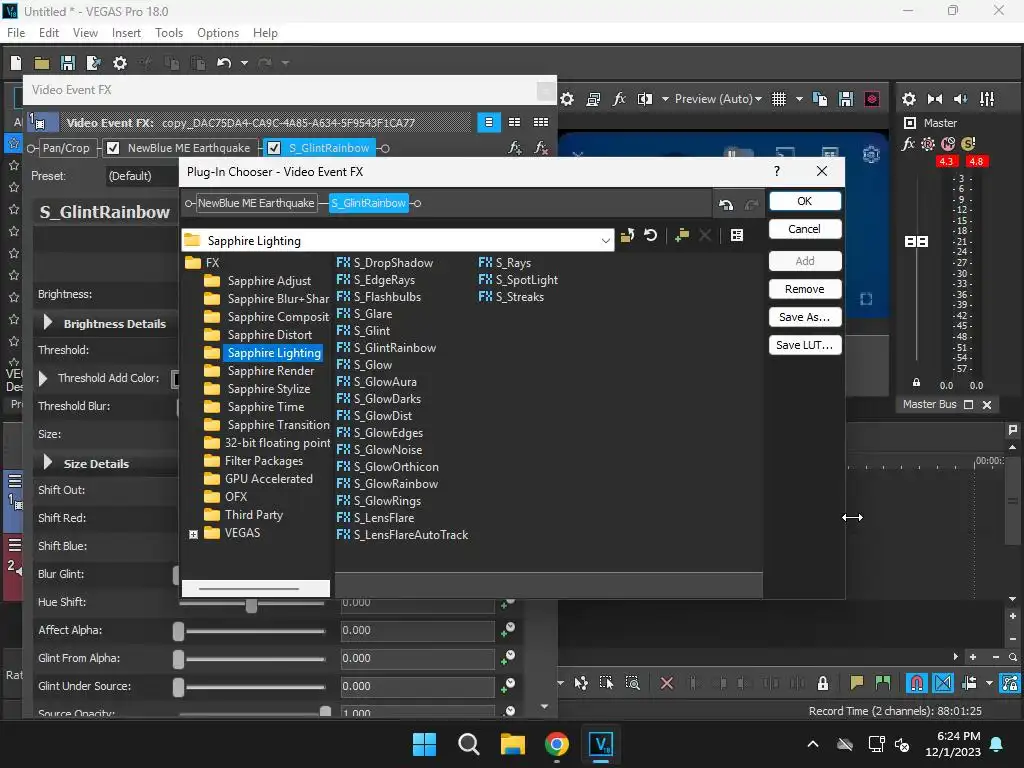Select detailed list view in Video Event FX
This screenshot has width=1024, height=768.
tap(488, 122)
